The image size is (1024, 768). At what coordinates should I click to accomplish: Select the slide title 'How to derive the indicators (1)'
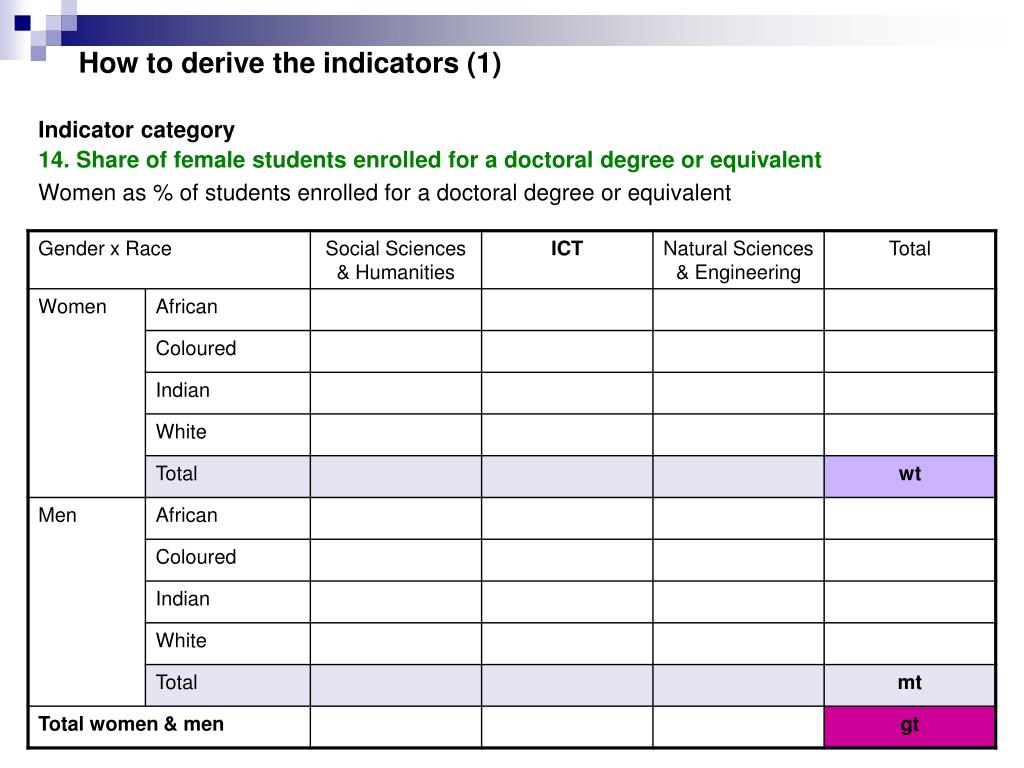[x=290, y=63]
